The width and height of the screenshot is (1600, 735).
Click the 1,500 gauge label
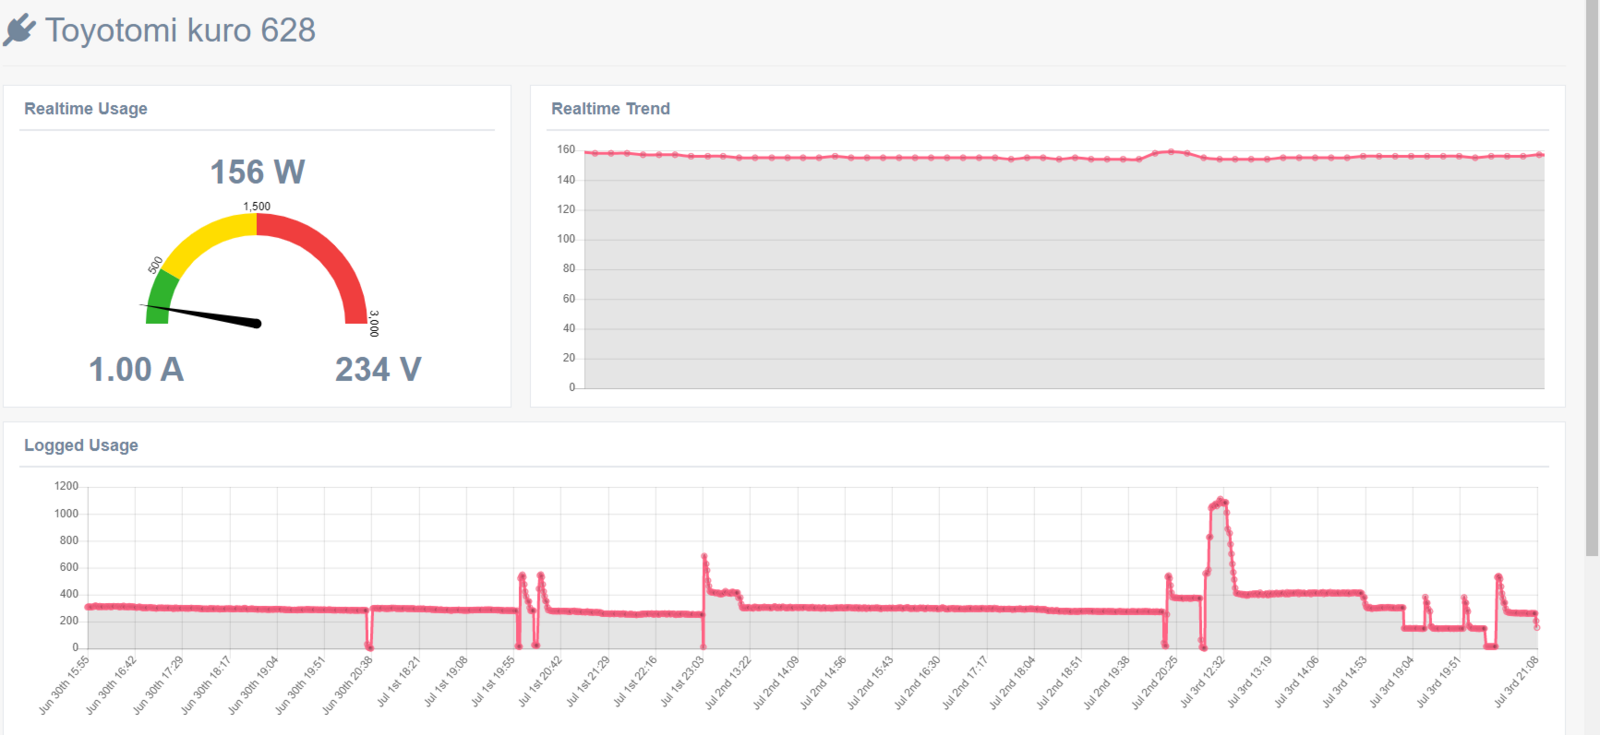[x=257, y=206]
